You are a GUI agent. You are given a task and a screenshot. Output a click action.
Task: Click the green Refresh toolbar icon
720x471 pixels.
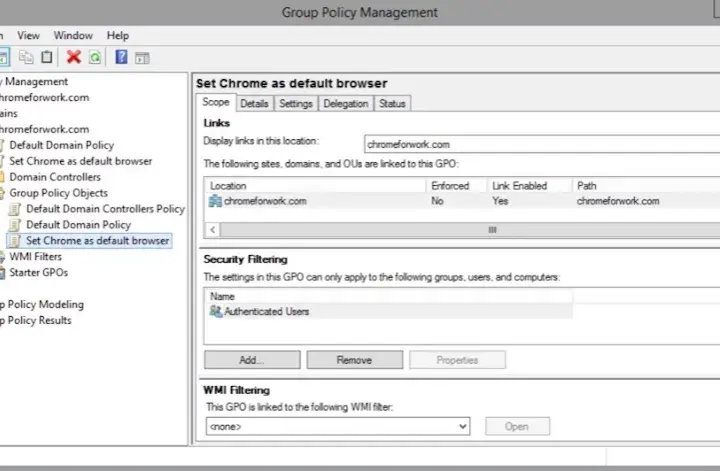click(95, 57)
